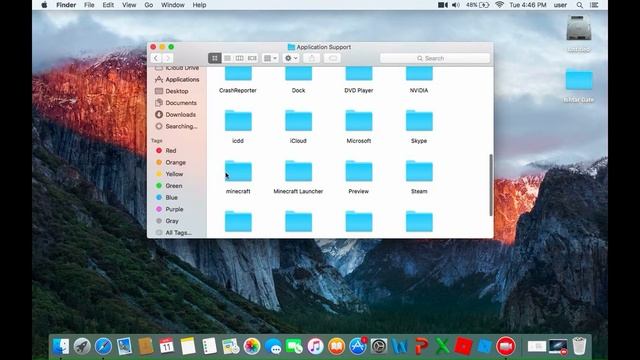Viewport: 640px width, 360px height.
Task: Open the Wi-Fi status menu
Action: [499, 5]
